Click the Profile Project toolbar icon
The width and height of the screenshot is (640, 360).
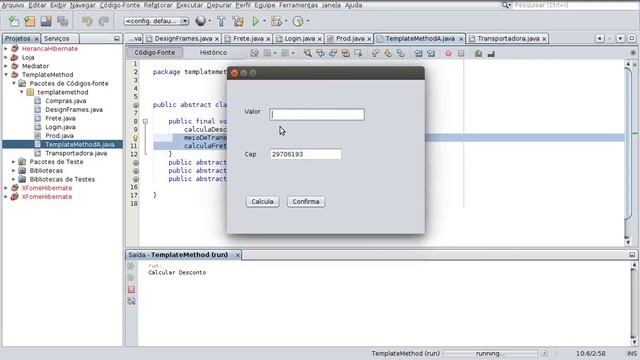click(298, 21)
